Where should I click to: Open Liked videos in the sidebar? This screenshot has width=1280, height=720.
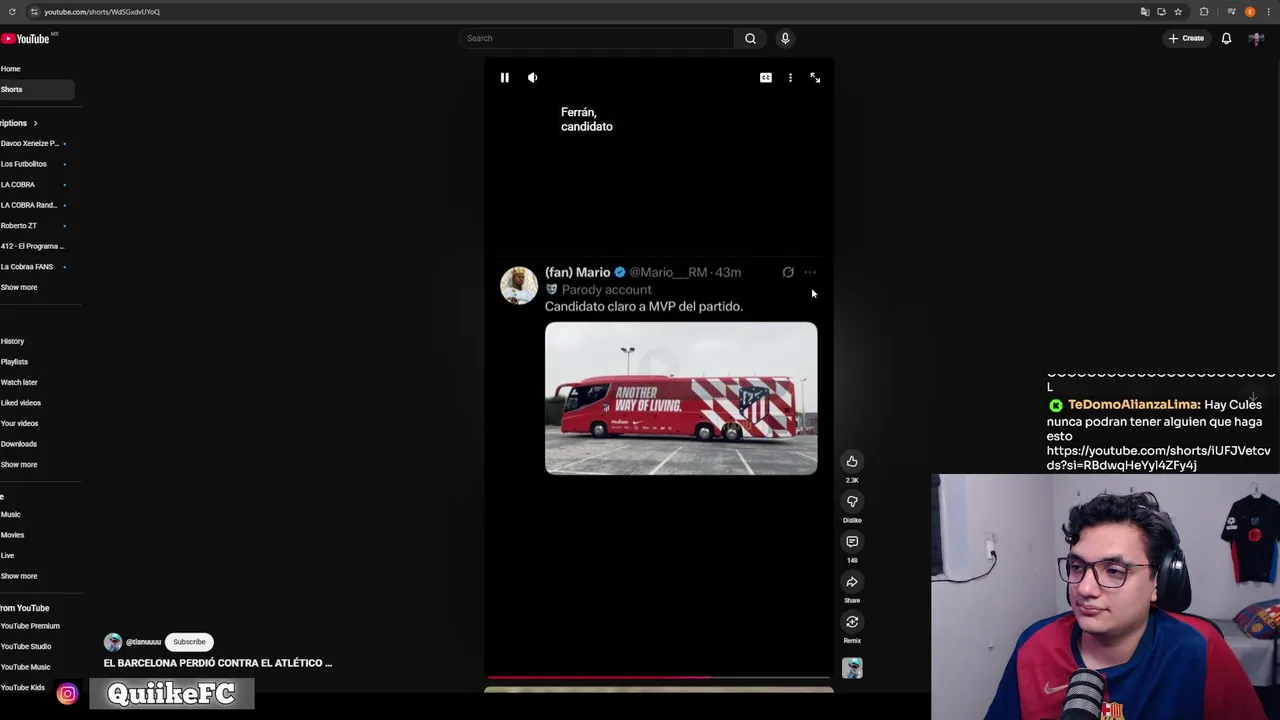pyautogui.click(x=21, y=402)
